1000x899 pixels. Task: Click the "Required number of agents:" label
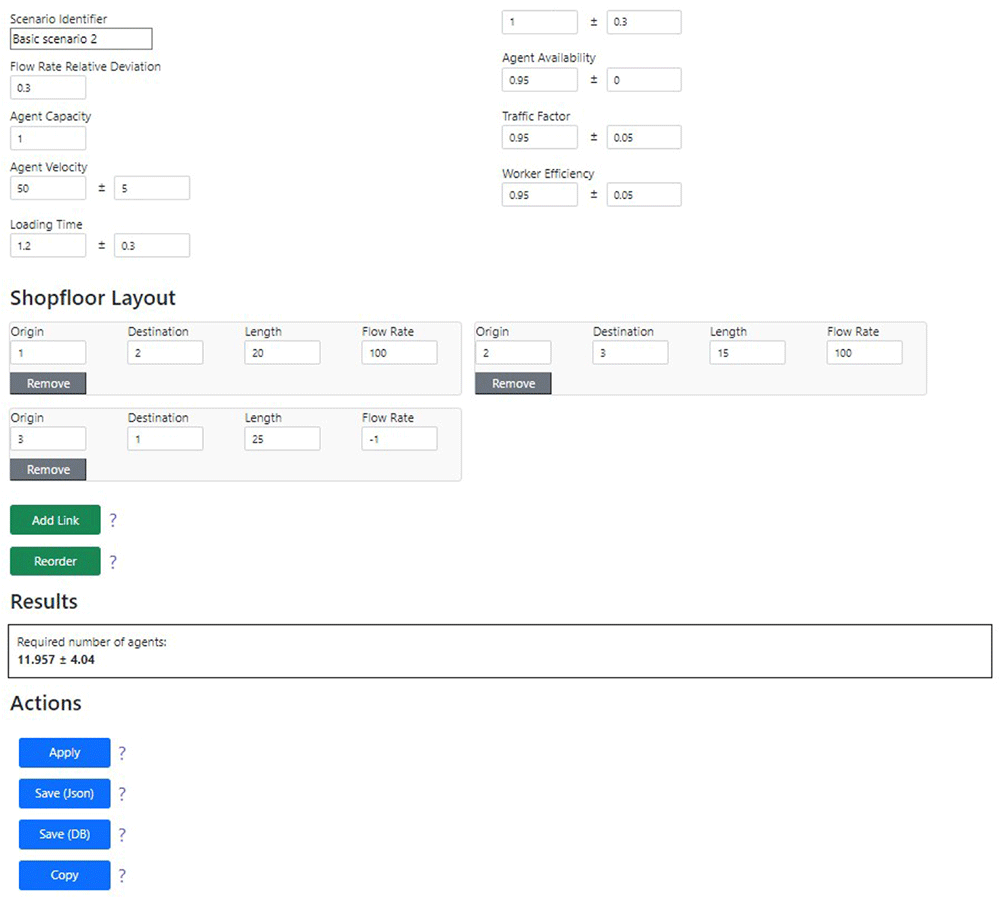coord(92,642)
